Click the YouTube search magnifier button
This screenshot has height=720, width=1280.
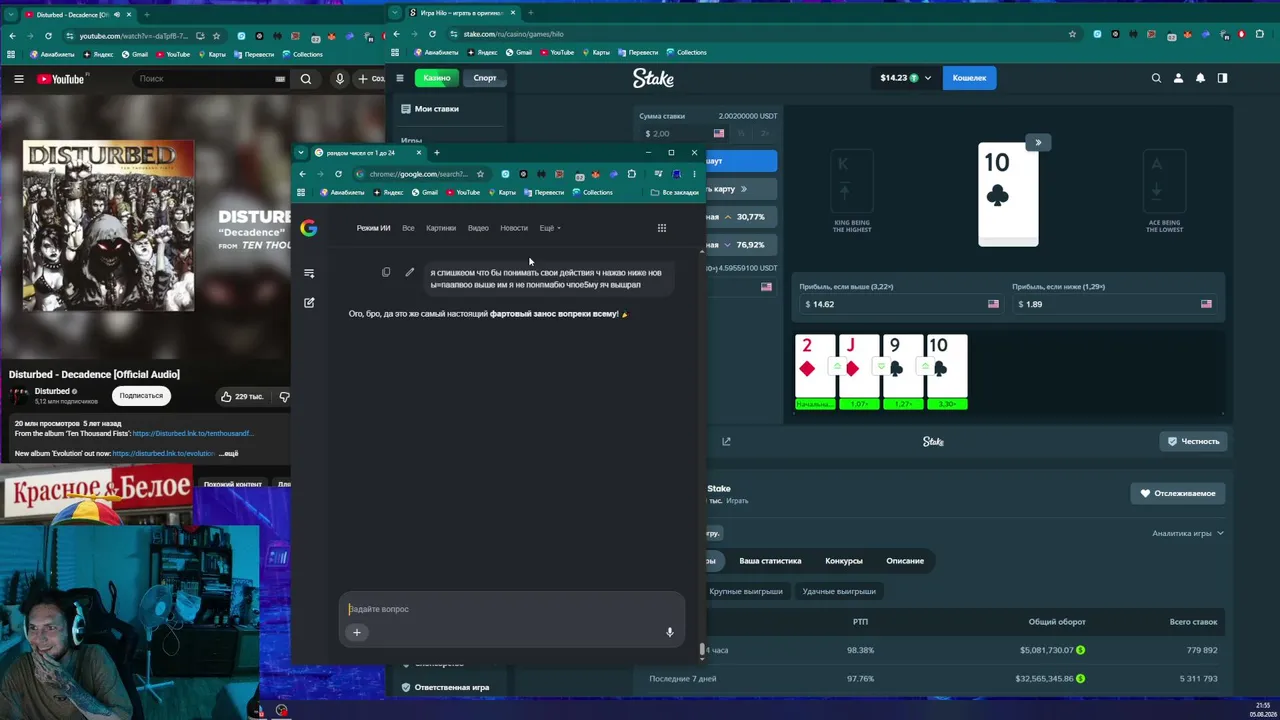coord(306,79)
